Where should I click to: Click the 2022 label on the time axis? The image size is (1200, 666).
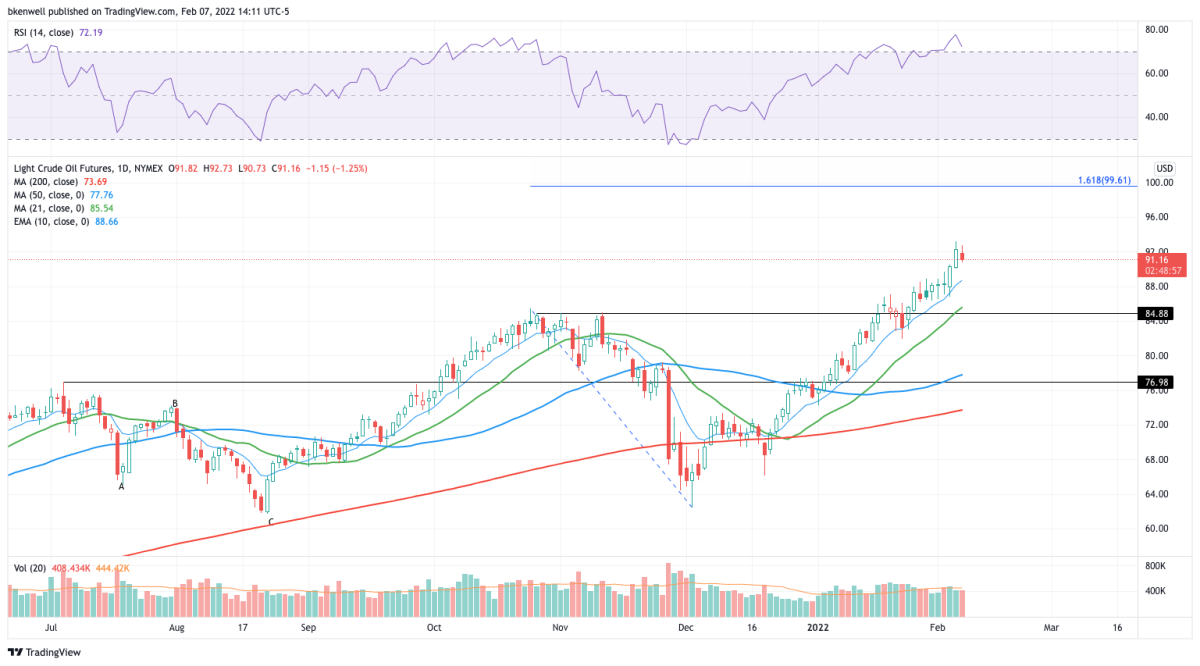(819, 628)
